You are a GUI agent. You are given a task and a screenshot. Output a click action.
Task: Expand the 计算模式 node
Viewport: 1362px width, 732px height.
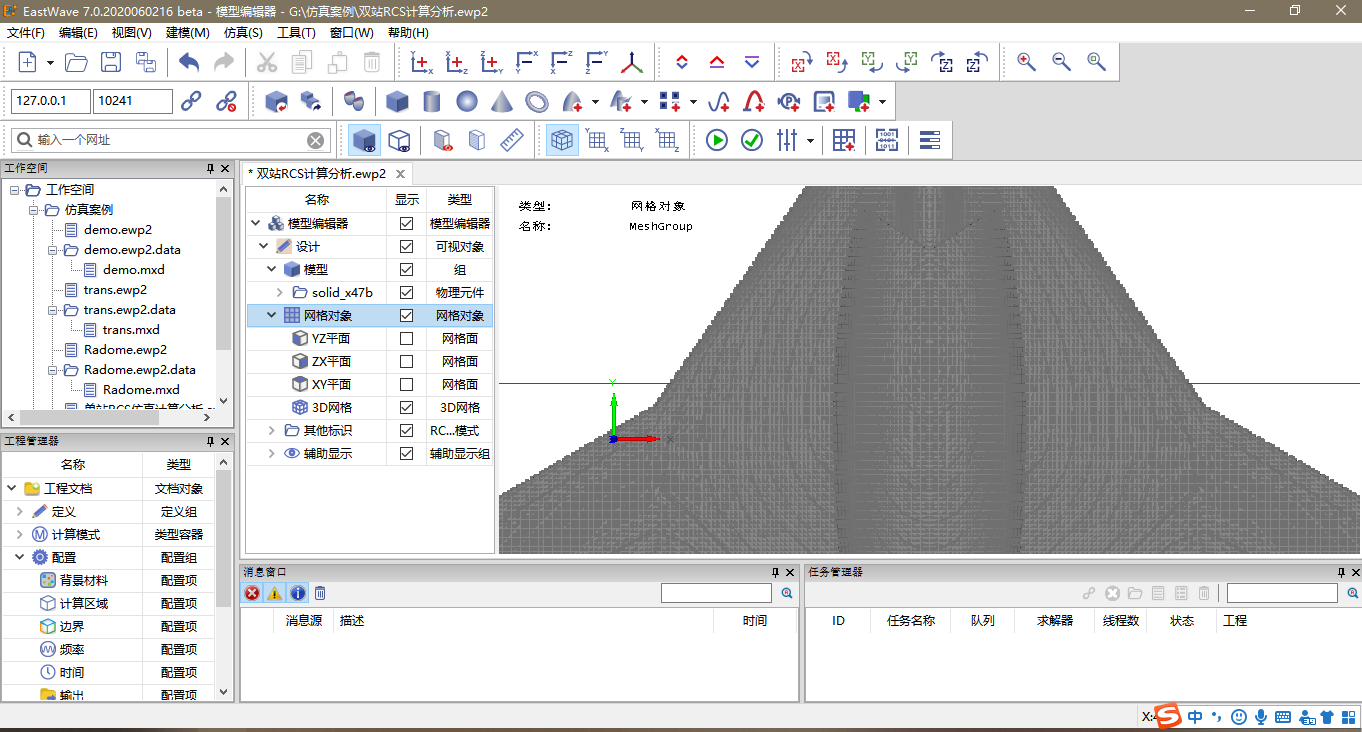pos(19,534)
